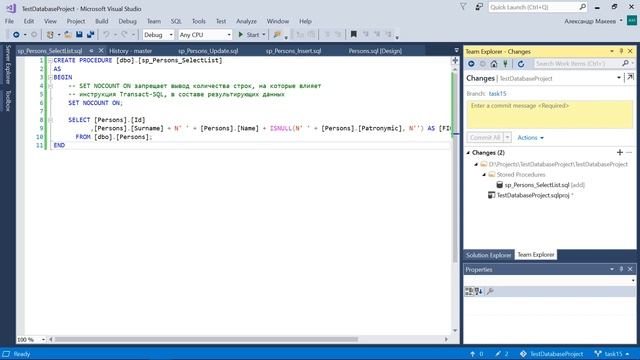Stage all changes with the plus icon
Image resolution: width=640 pixels, height=360 pixels.
click(620, 152)
